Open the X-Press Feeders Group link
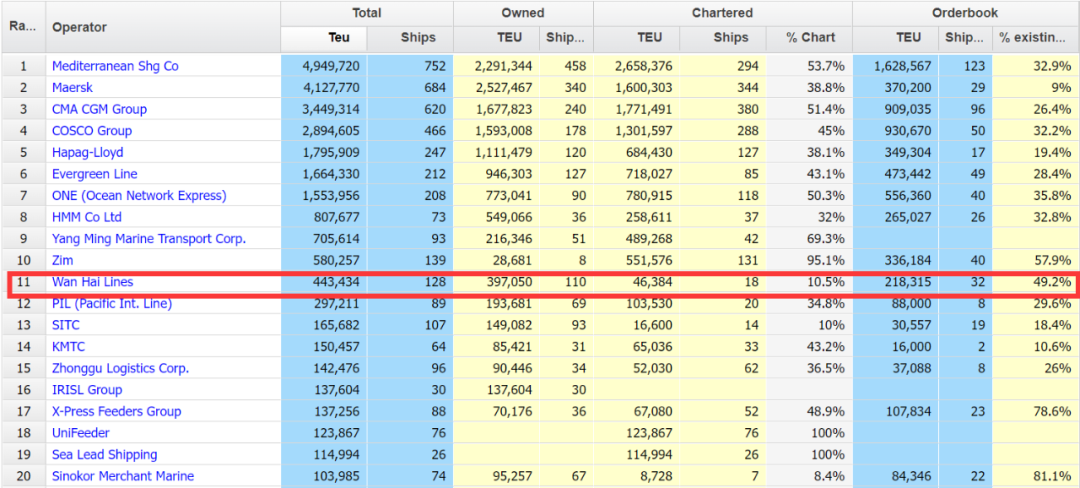 (116, 411)
